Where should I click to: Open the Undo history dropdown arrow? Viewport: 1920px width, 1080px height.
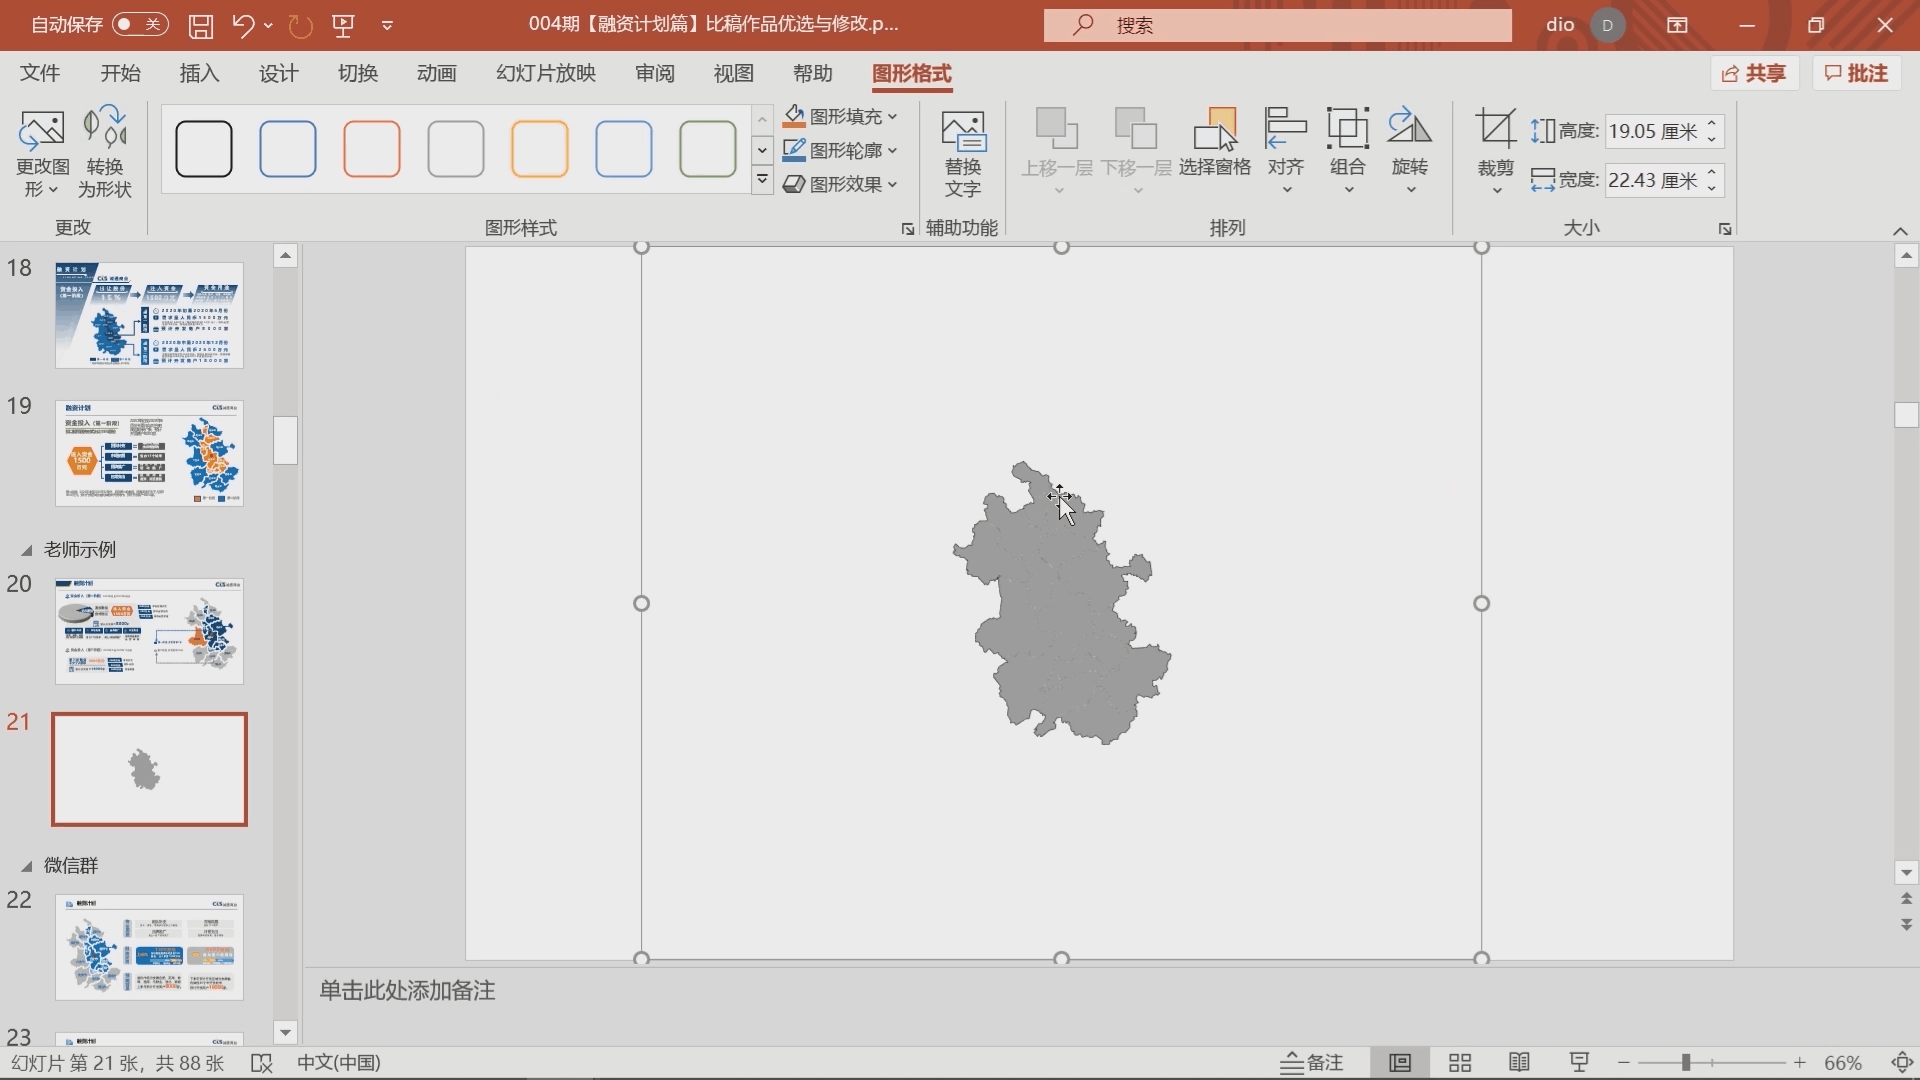coord(268,26)
